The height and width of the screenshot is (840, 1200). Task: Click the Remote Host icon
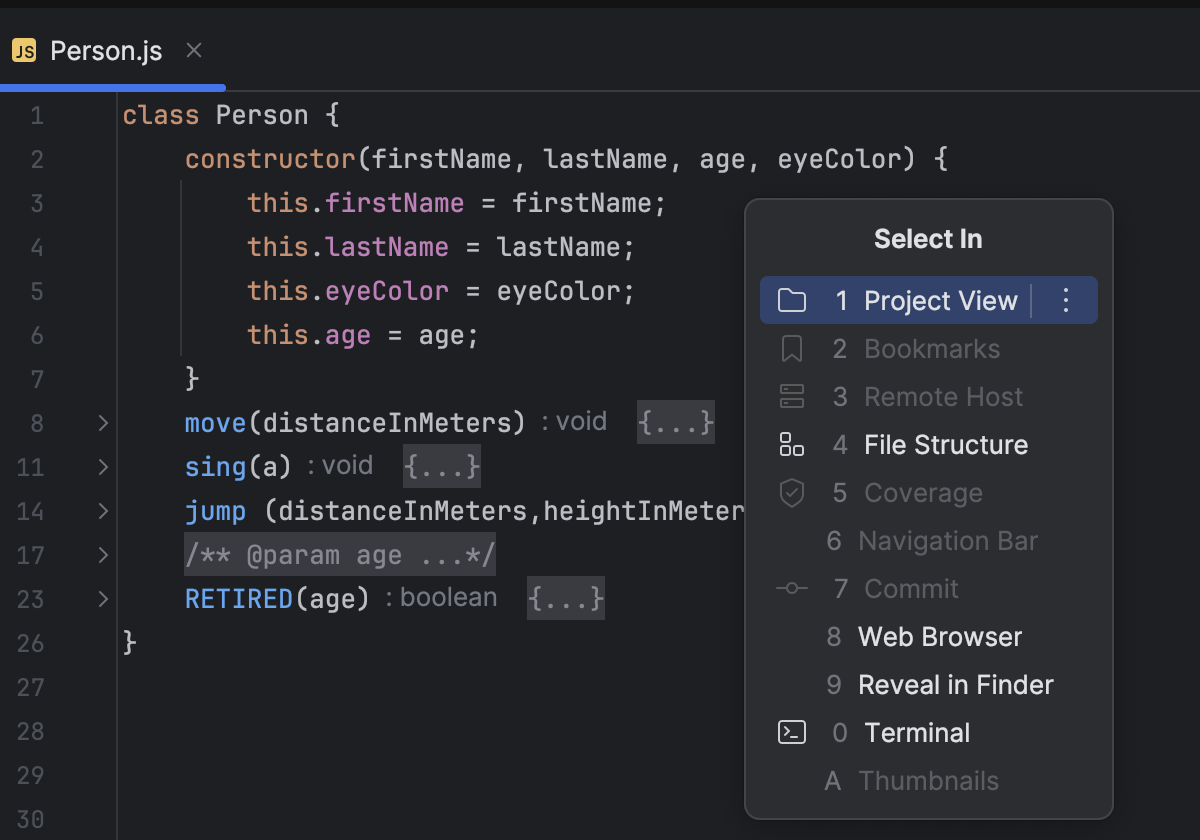pos(791,396)
